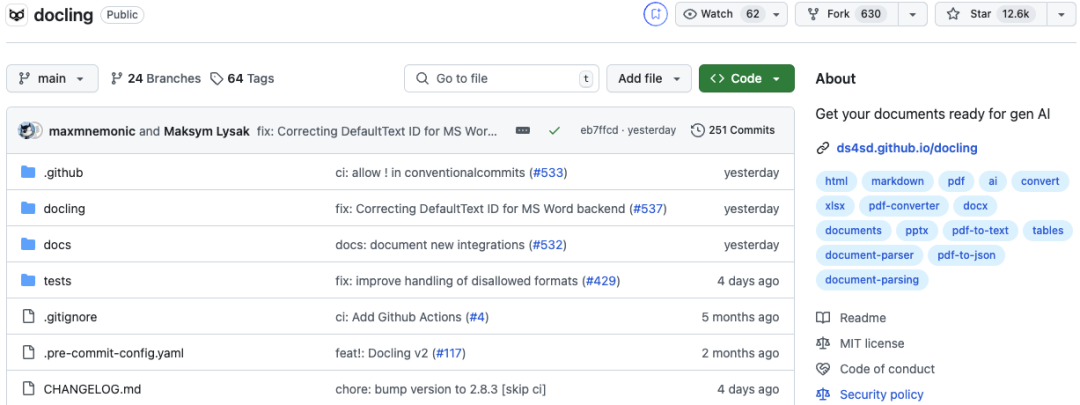Open the docs folder
This screenshot has height=405, width=1080.
(57, 245)
